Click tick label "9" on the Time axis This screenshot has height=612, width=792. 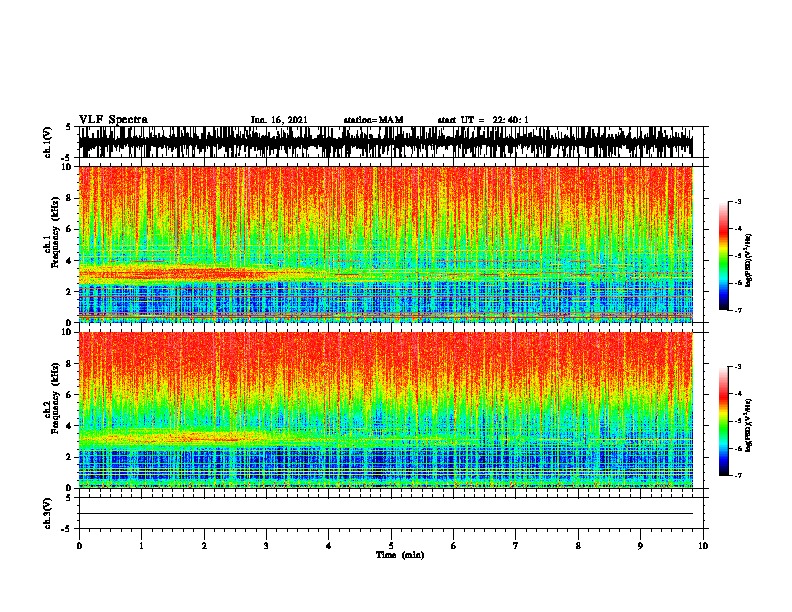click(x=640, y=546)
